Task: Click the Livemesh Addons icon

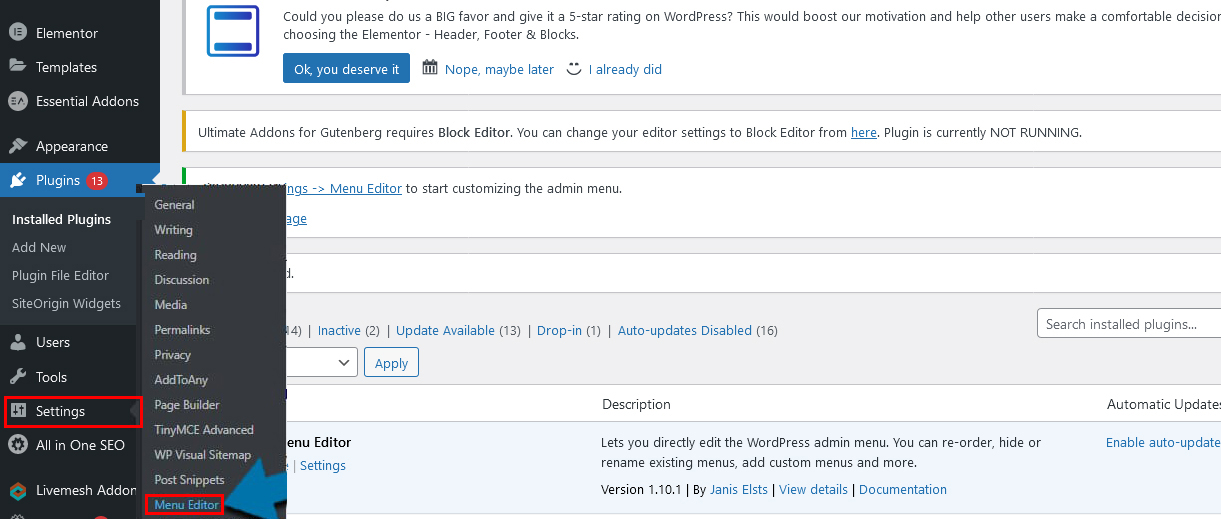Action: [17, 490]
